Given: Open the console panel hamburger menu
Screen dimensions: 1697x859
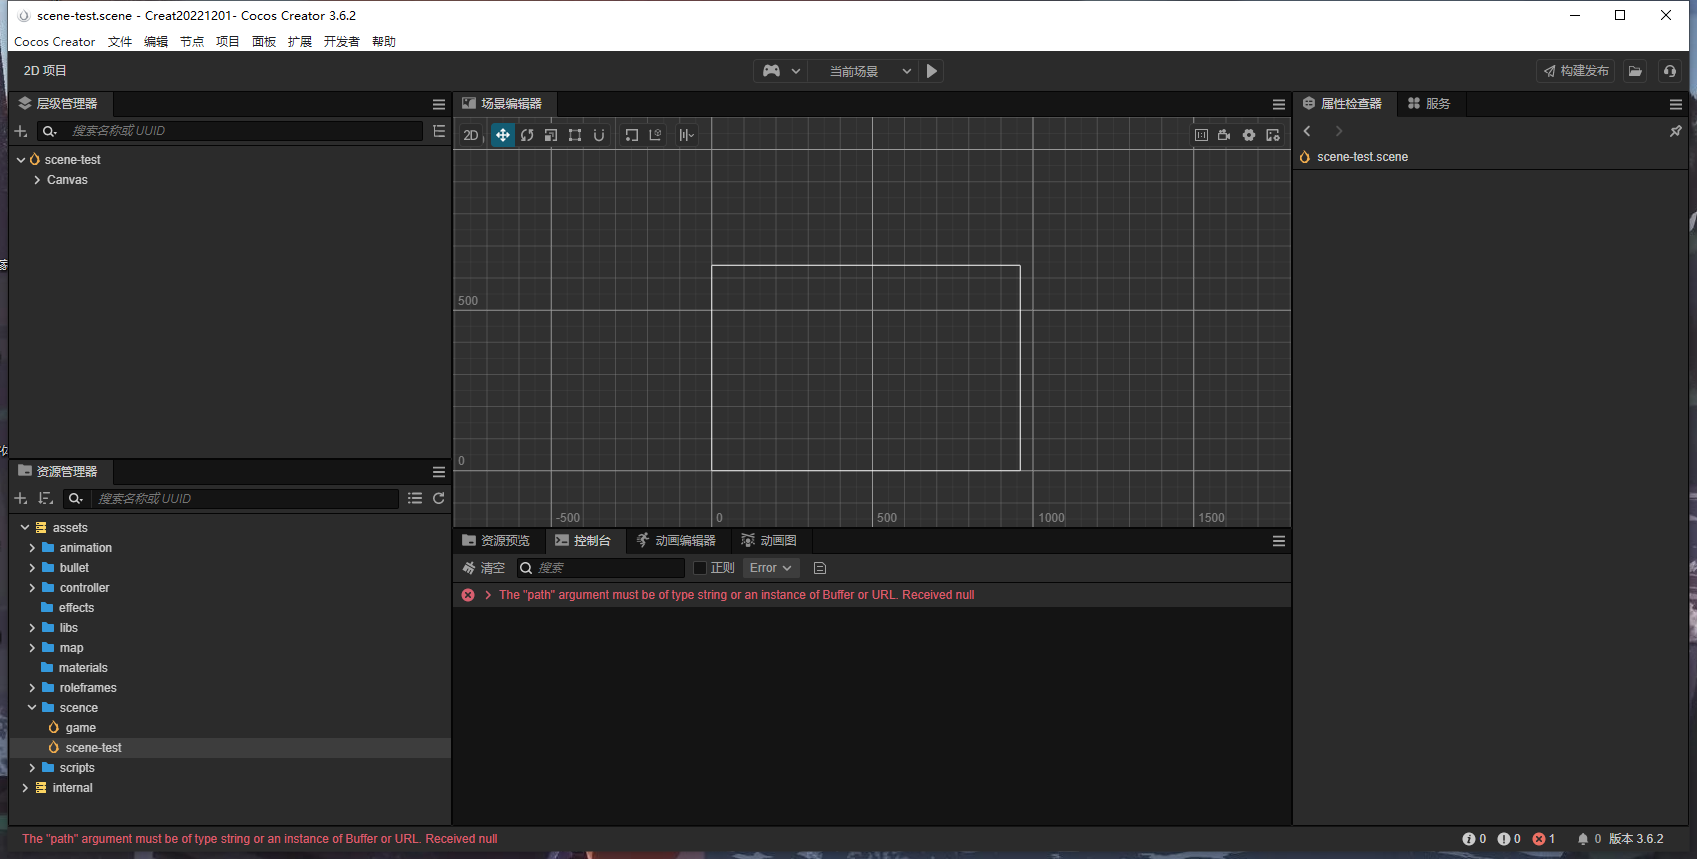Looking at the screenshot, I should [x=1279, y=541].
